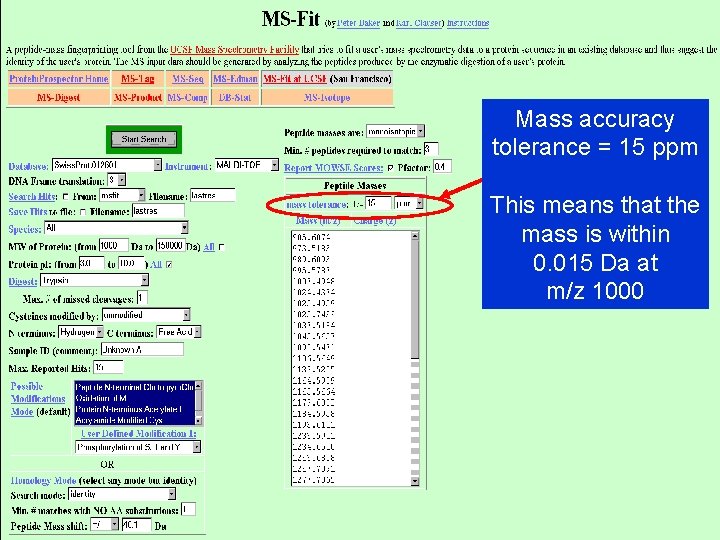Click the Pfactor input field
Screen dimensions: 720x540
pos(442,166)
